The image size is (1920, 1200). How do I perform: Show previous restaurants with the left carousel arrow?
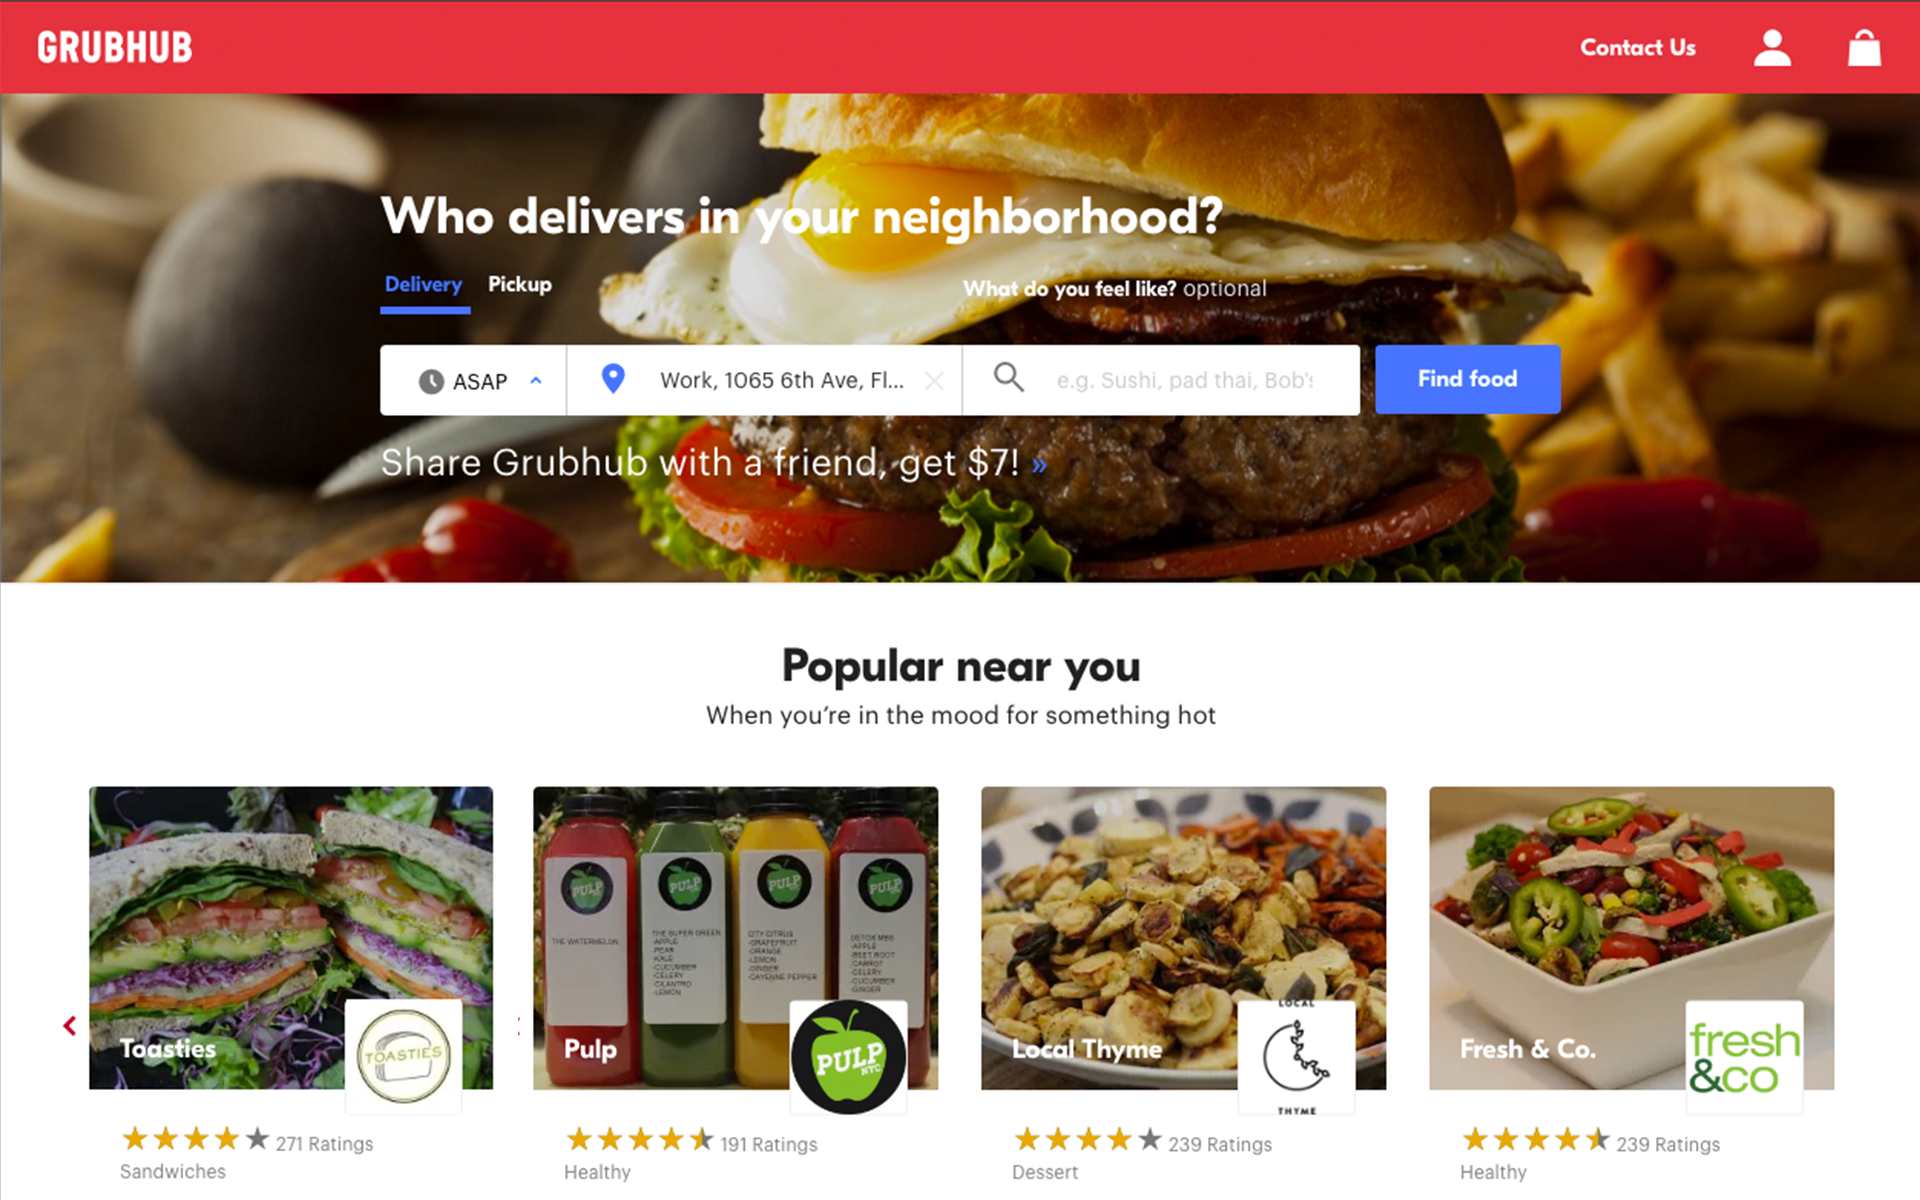coord(70,1026)
